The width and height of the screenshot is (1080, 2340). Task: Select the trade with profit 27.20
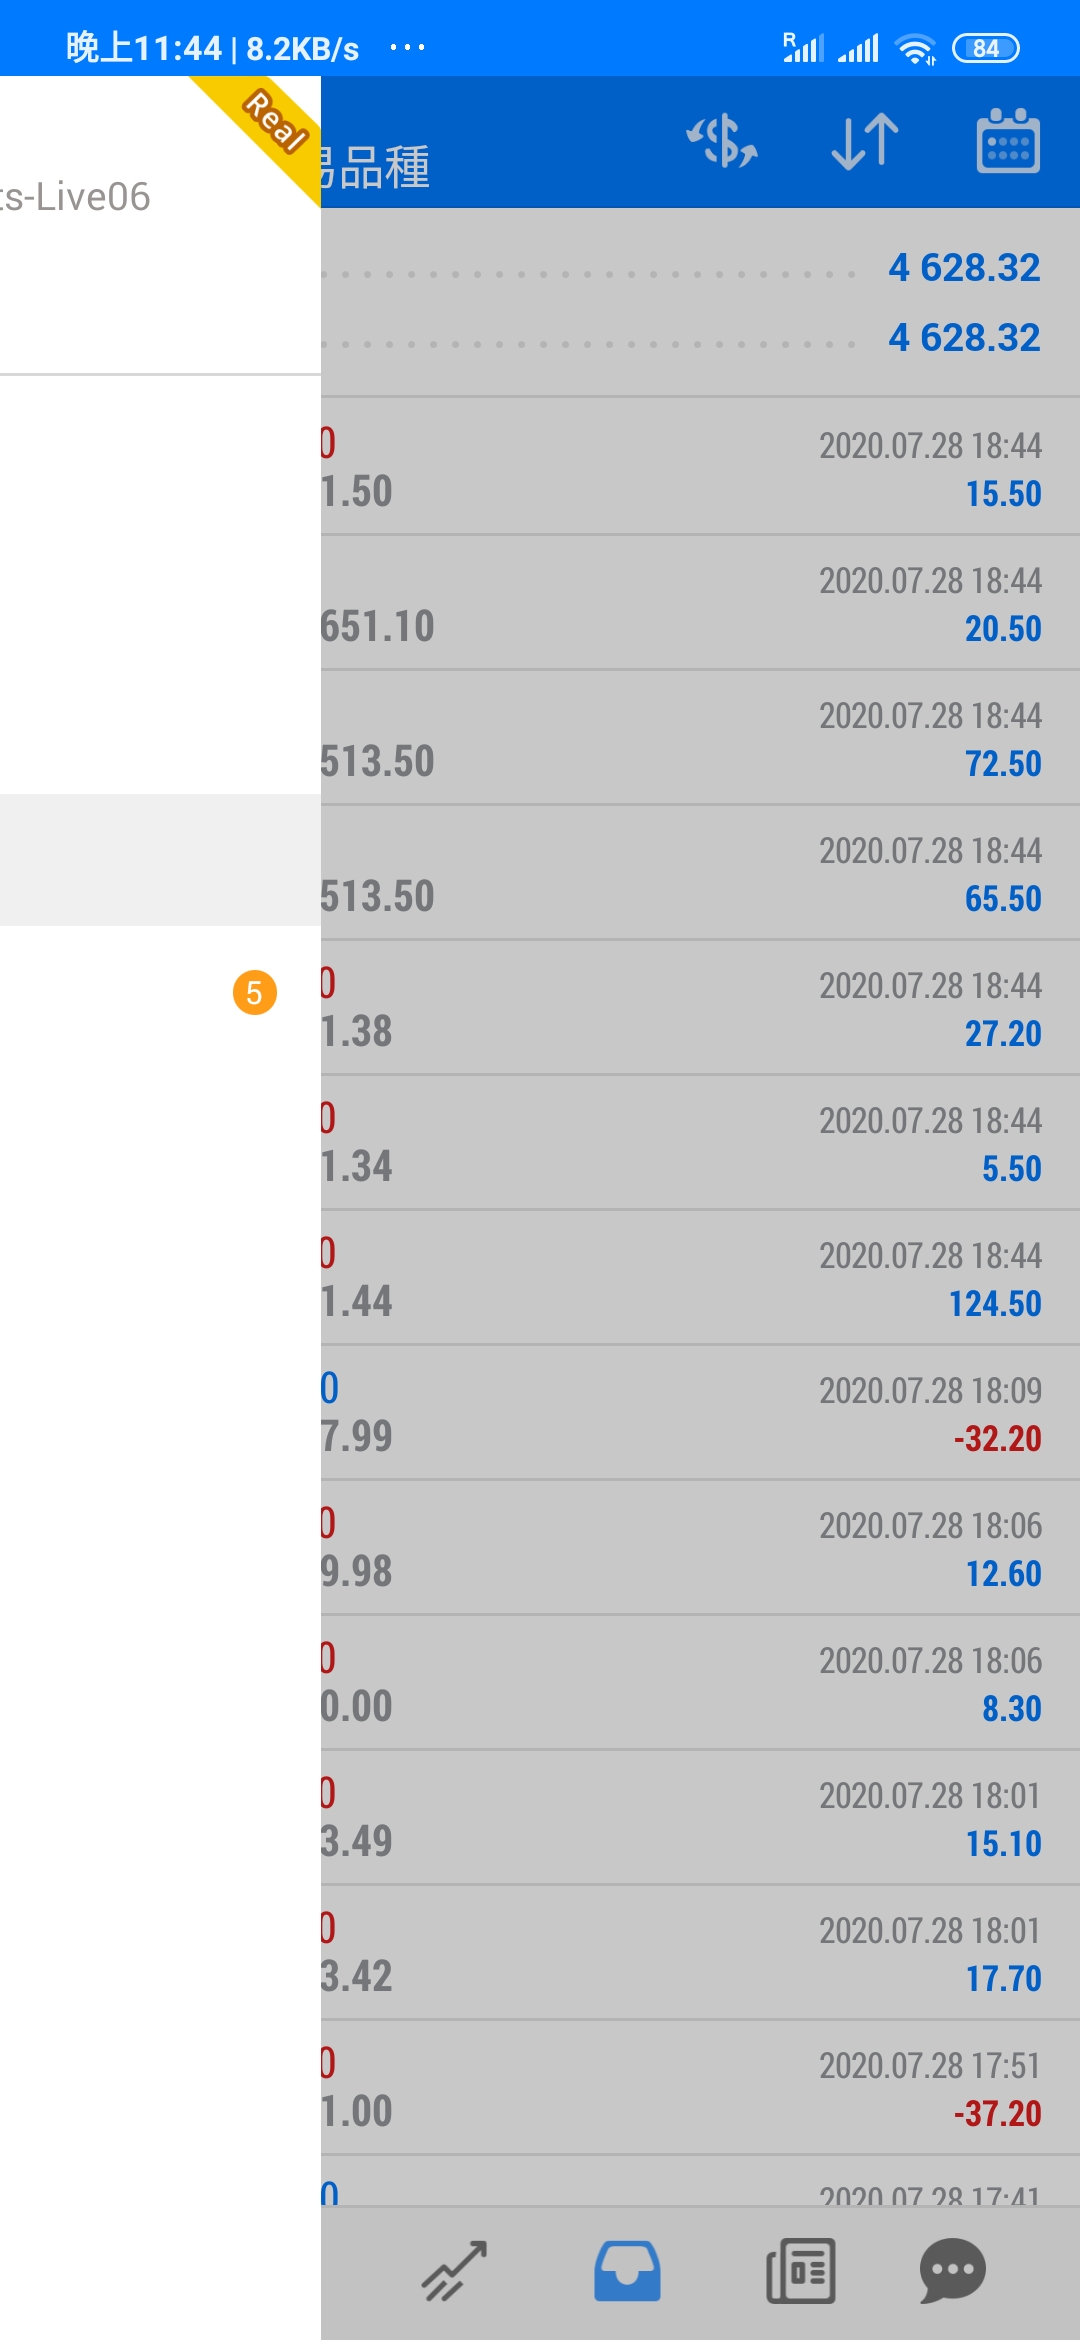[x=700, y=1008]
